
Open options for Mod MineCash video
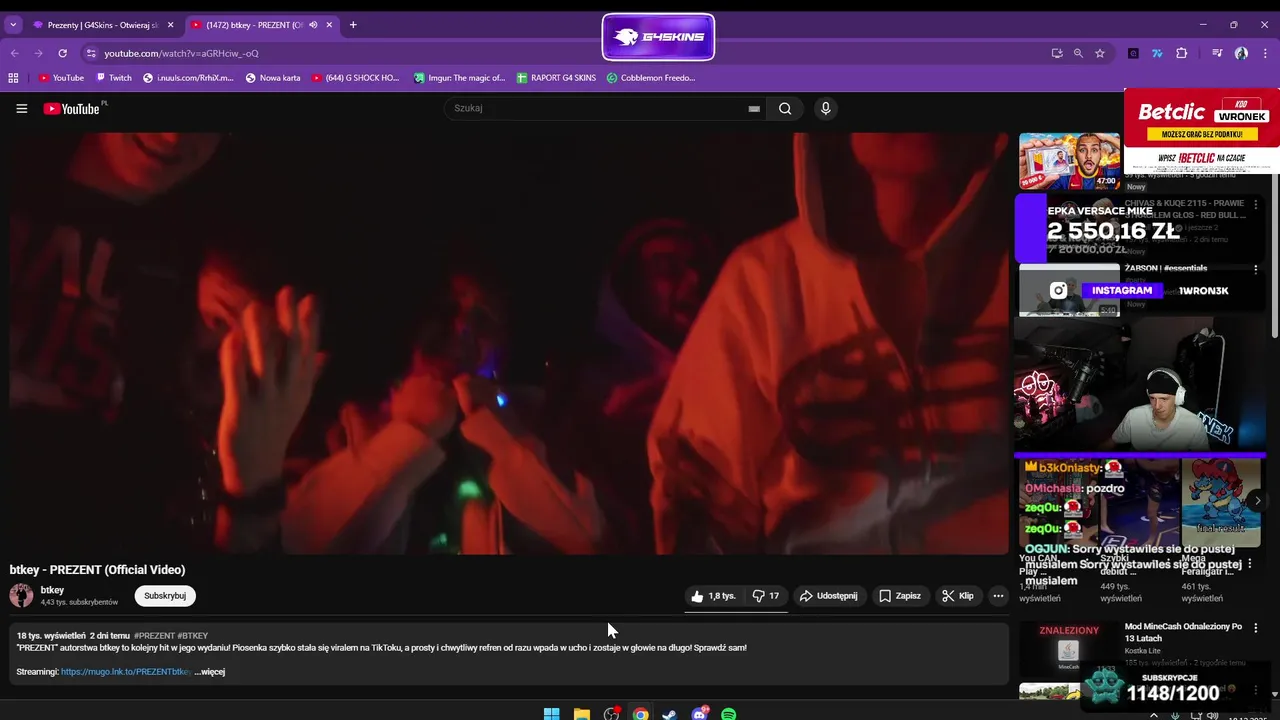tap(1256, 628)
